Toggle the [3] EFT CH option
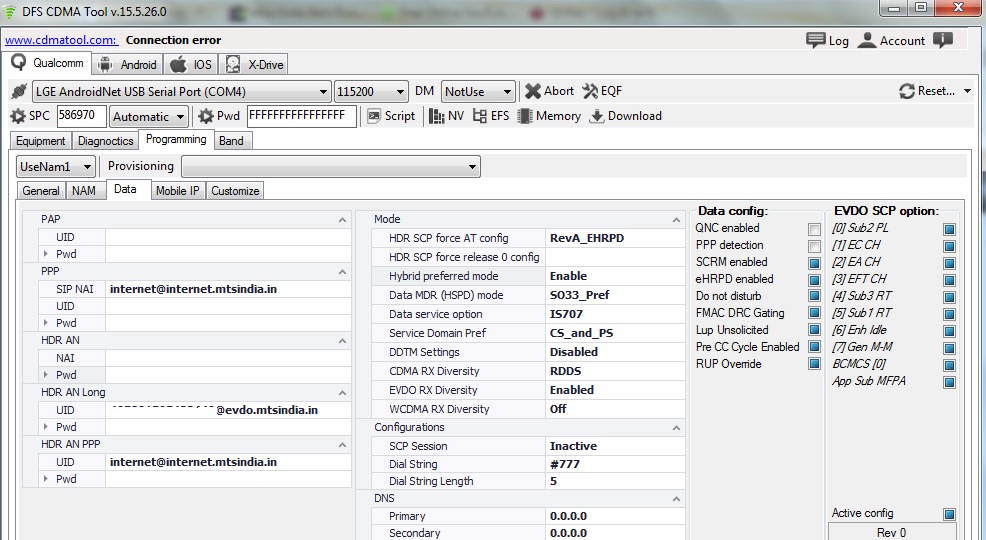Image resolution: width=986 pixels, height=540 pixels. (950, 280)
